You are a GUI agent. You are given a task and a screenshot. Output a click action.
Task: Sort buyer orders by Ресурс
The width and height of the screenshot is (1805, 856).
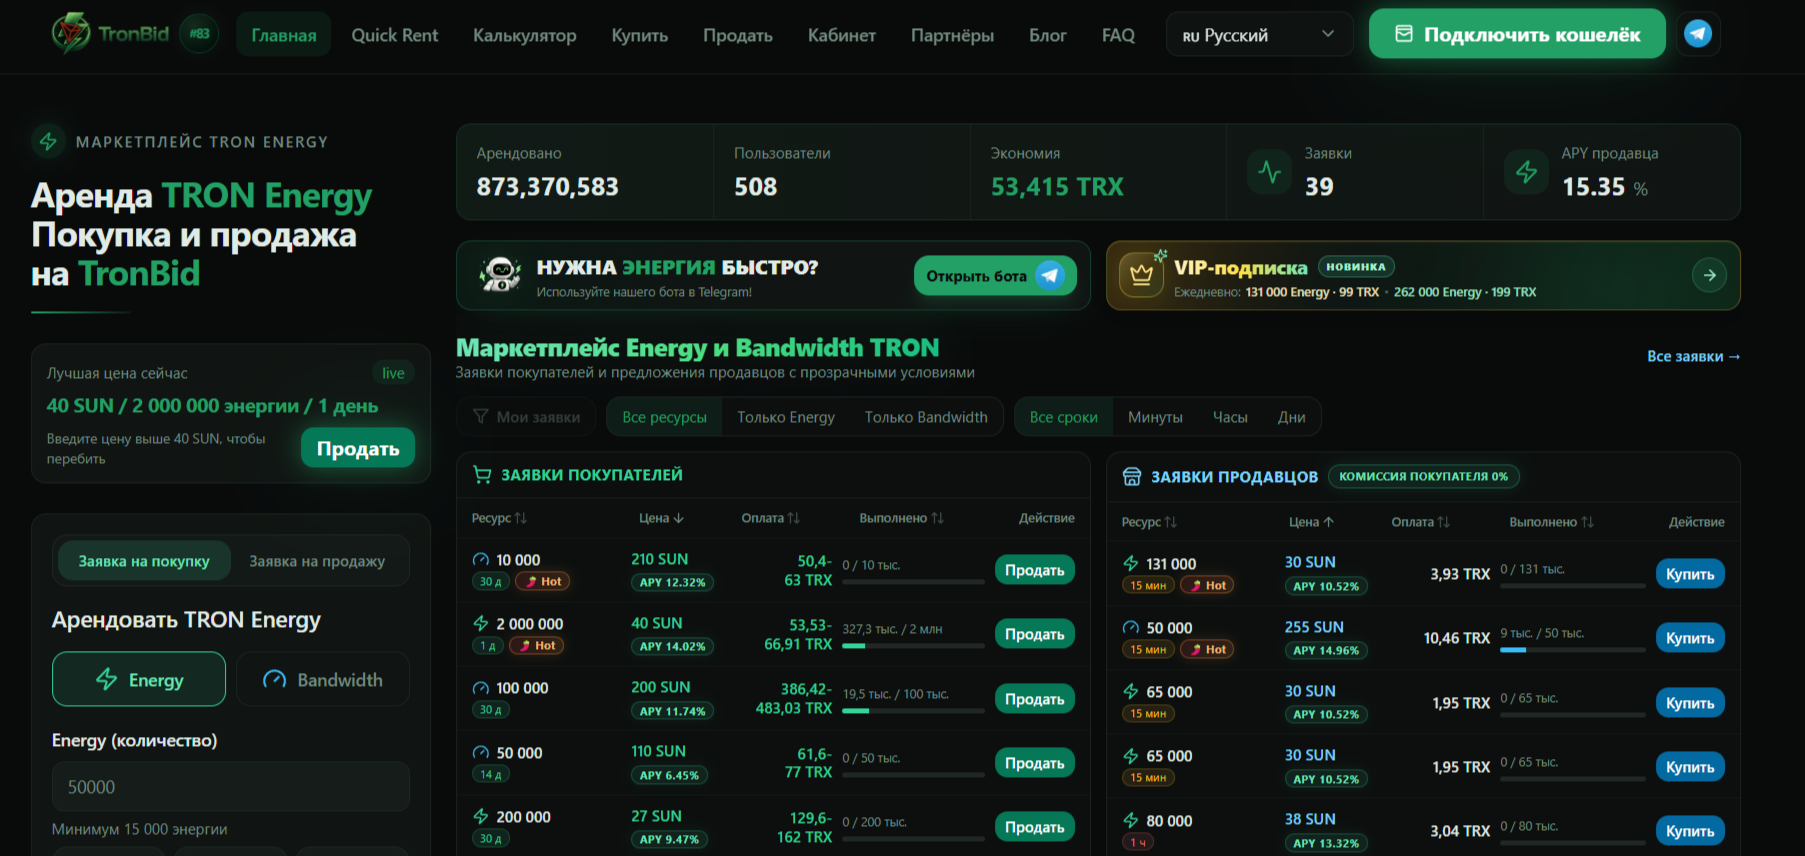(499, 518)
